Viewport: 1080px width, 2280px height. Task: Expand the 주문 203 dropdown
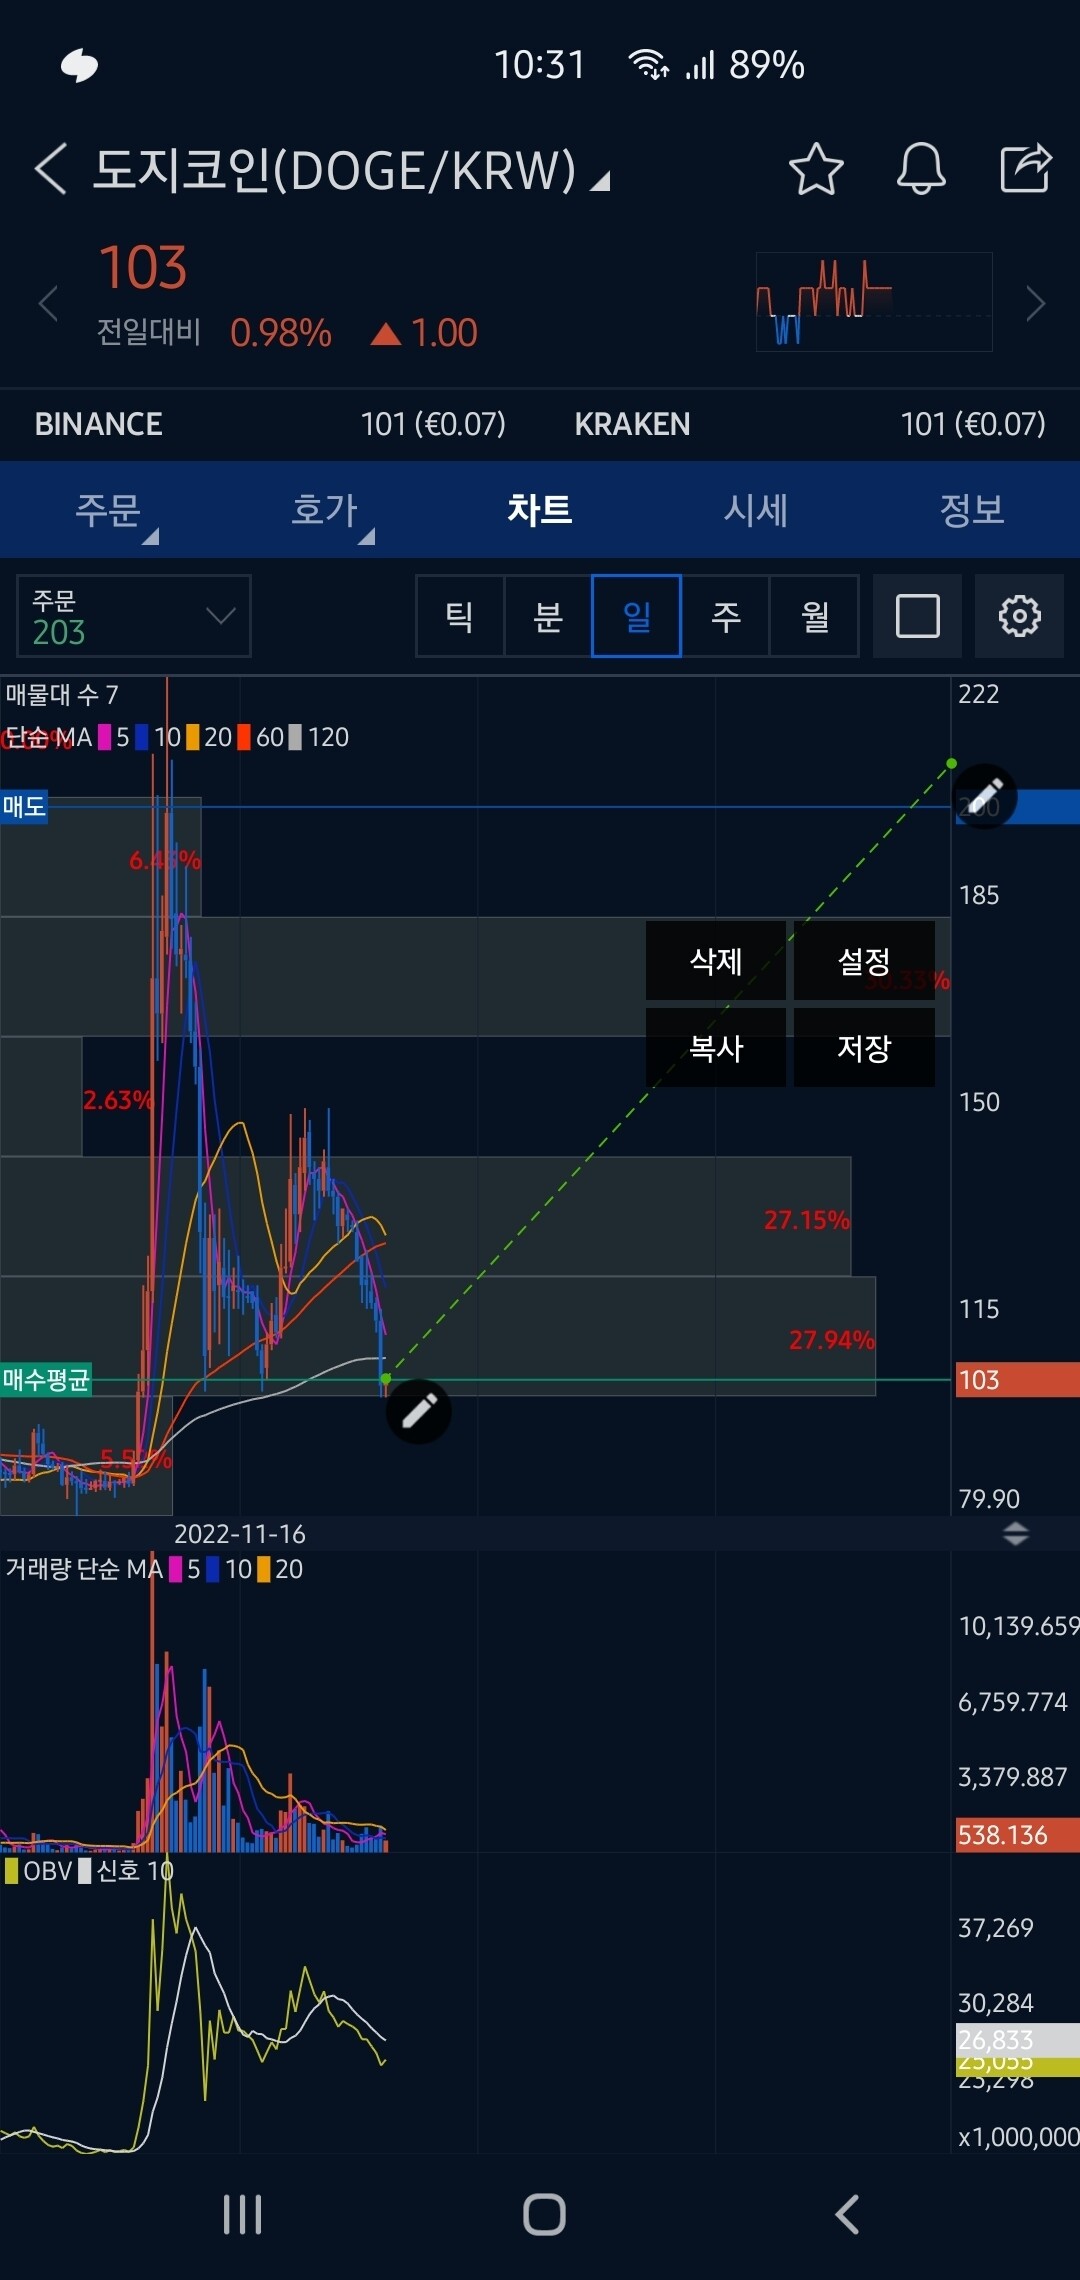[133, 616]
